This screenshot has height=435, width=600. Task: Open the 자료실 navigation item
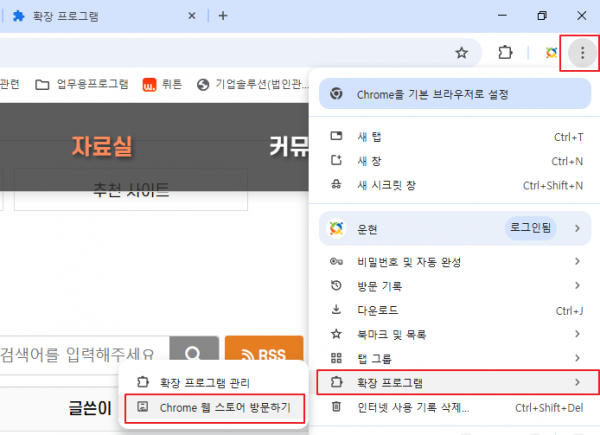[x=102, y=146]
